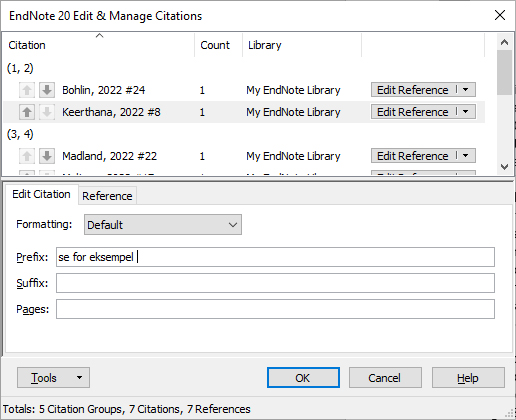This screenshot has width=516, height=420.
Task: Click disabled up arrow beside Madland citation
Action: click(27, 156)
